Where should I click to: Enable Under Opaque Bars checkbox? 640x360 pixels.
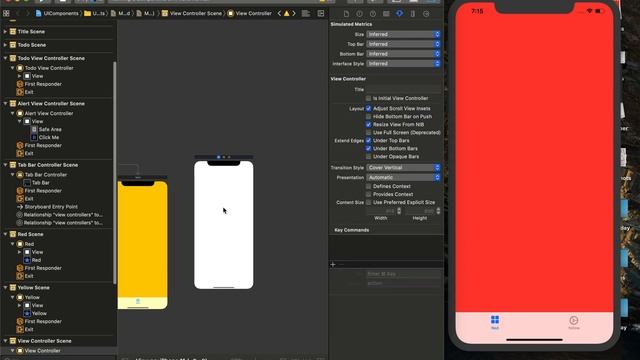(x=369, y=157)
